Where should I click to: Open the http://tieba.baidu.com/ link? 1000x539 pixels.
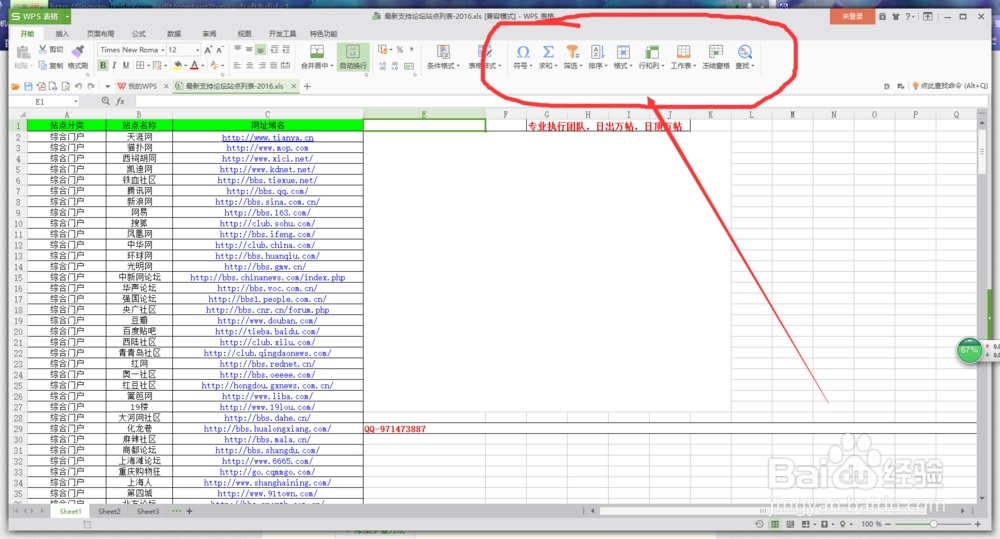(x=267, y=332)
